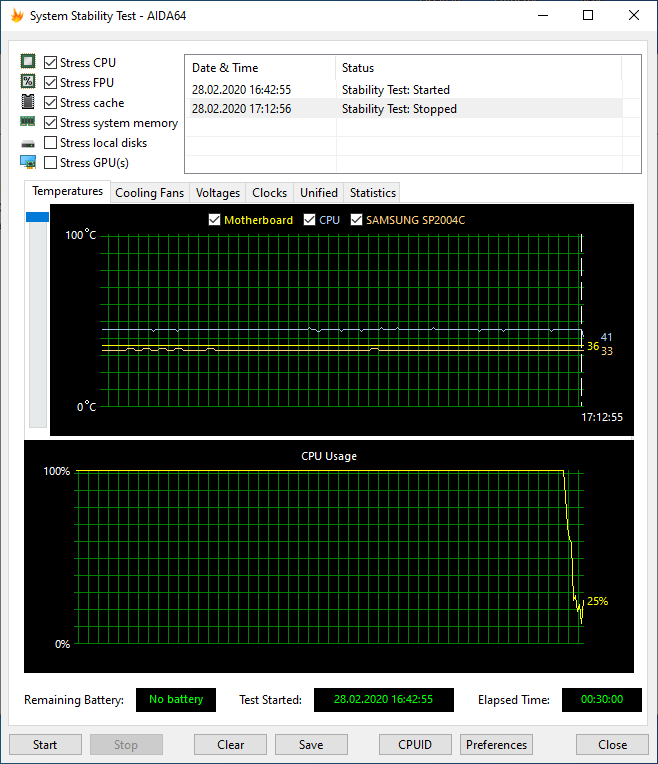
Task: Select the Stability Test: Started log row
Action: [404, 90]
